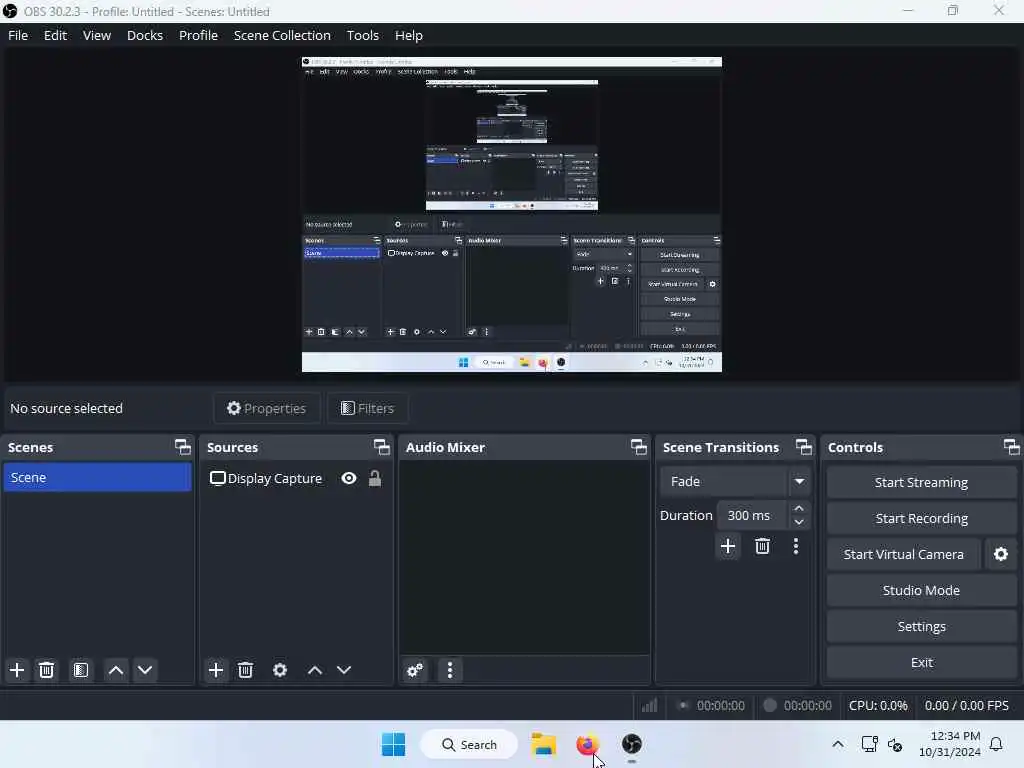Viewport: 1024px width, 768px height.
Task: Move scene down arrow in Scenes dock
Action: pos(145,670)
